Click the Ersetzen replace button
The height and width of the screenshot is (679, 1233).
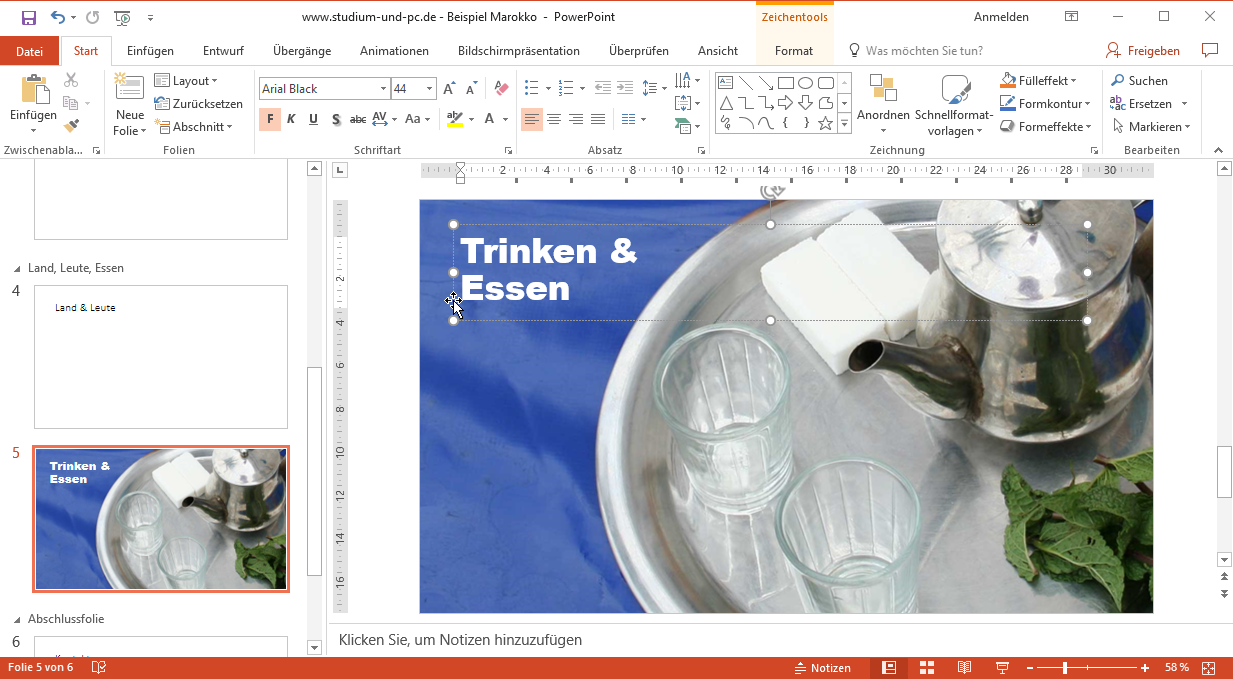1149,104
